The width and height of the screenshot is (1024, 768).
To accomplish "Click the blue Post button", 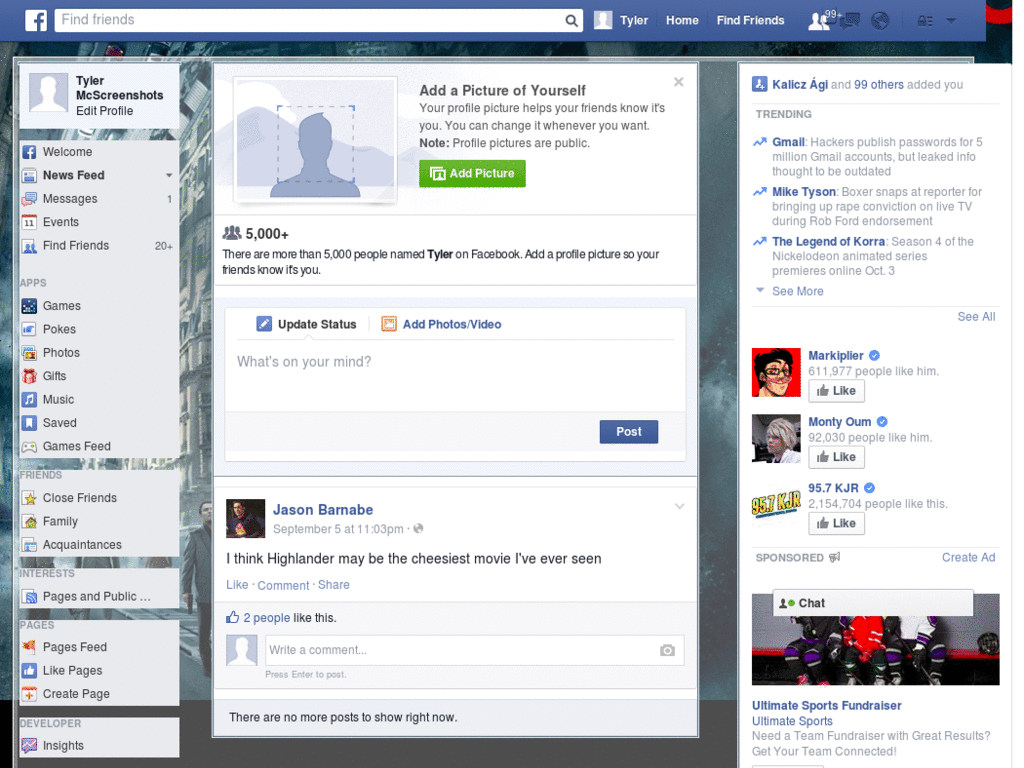I will point(628,432).
